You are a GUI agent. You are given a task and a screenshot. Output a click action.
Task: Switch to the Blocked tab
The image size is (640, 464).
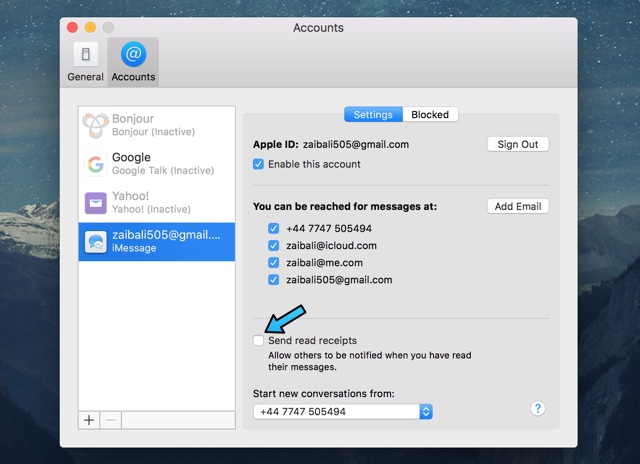click(430, 115)
